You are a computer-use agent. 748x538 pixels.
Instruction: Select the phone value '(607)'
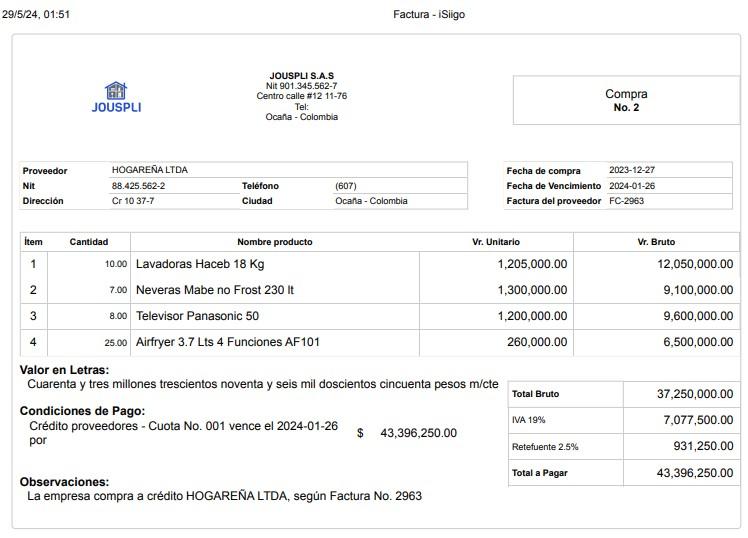tap(346, 186)
